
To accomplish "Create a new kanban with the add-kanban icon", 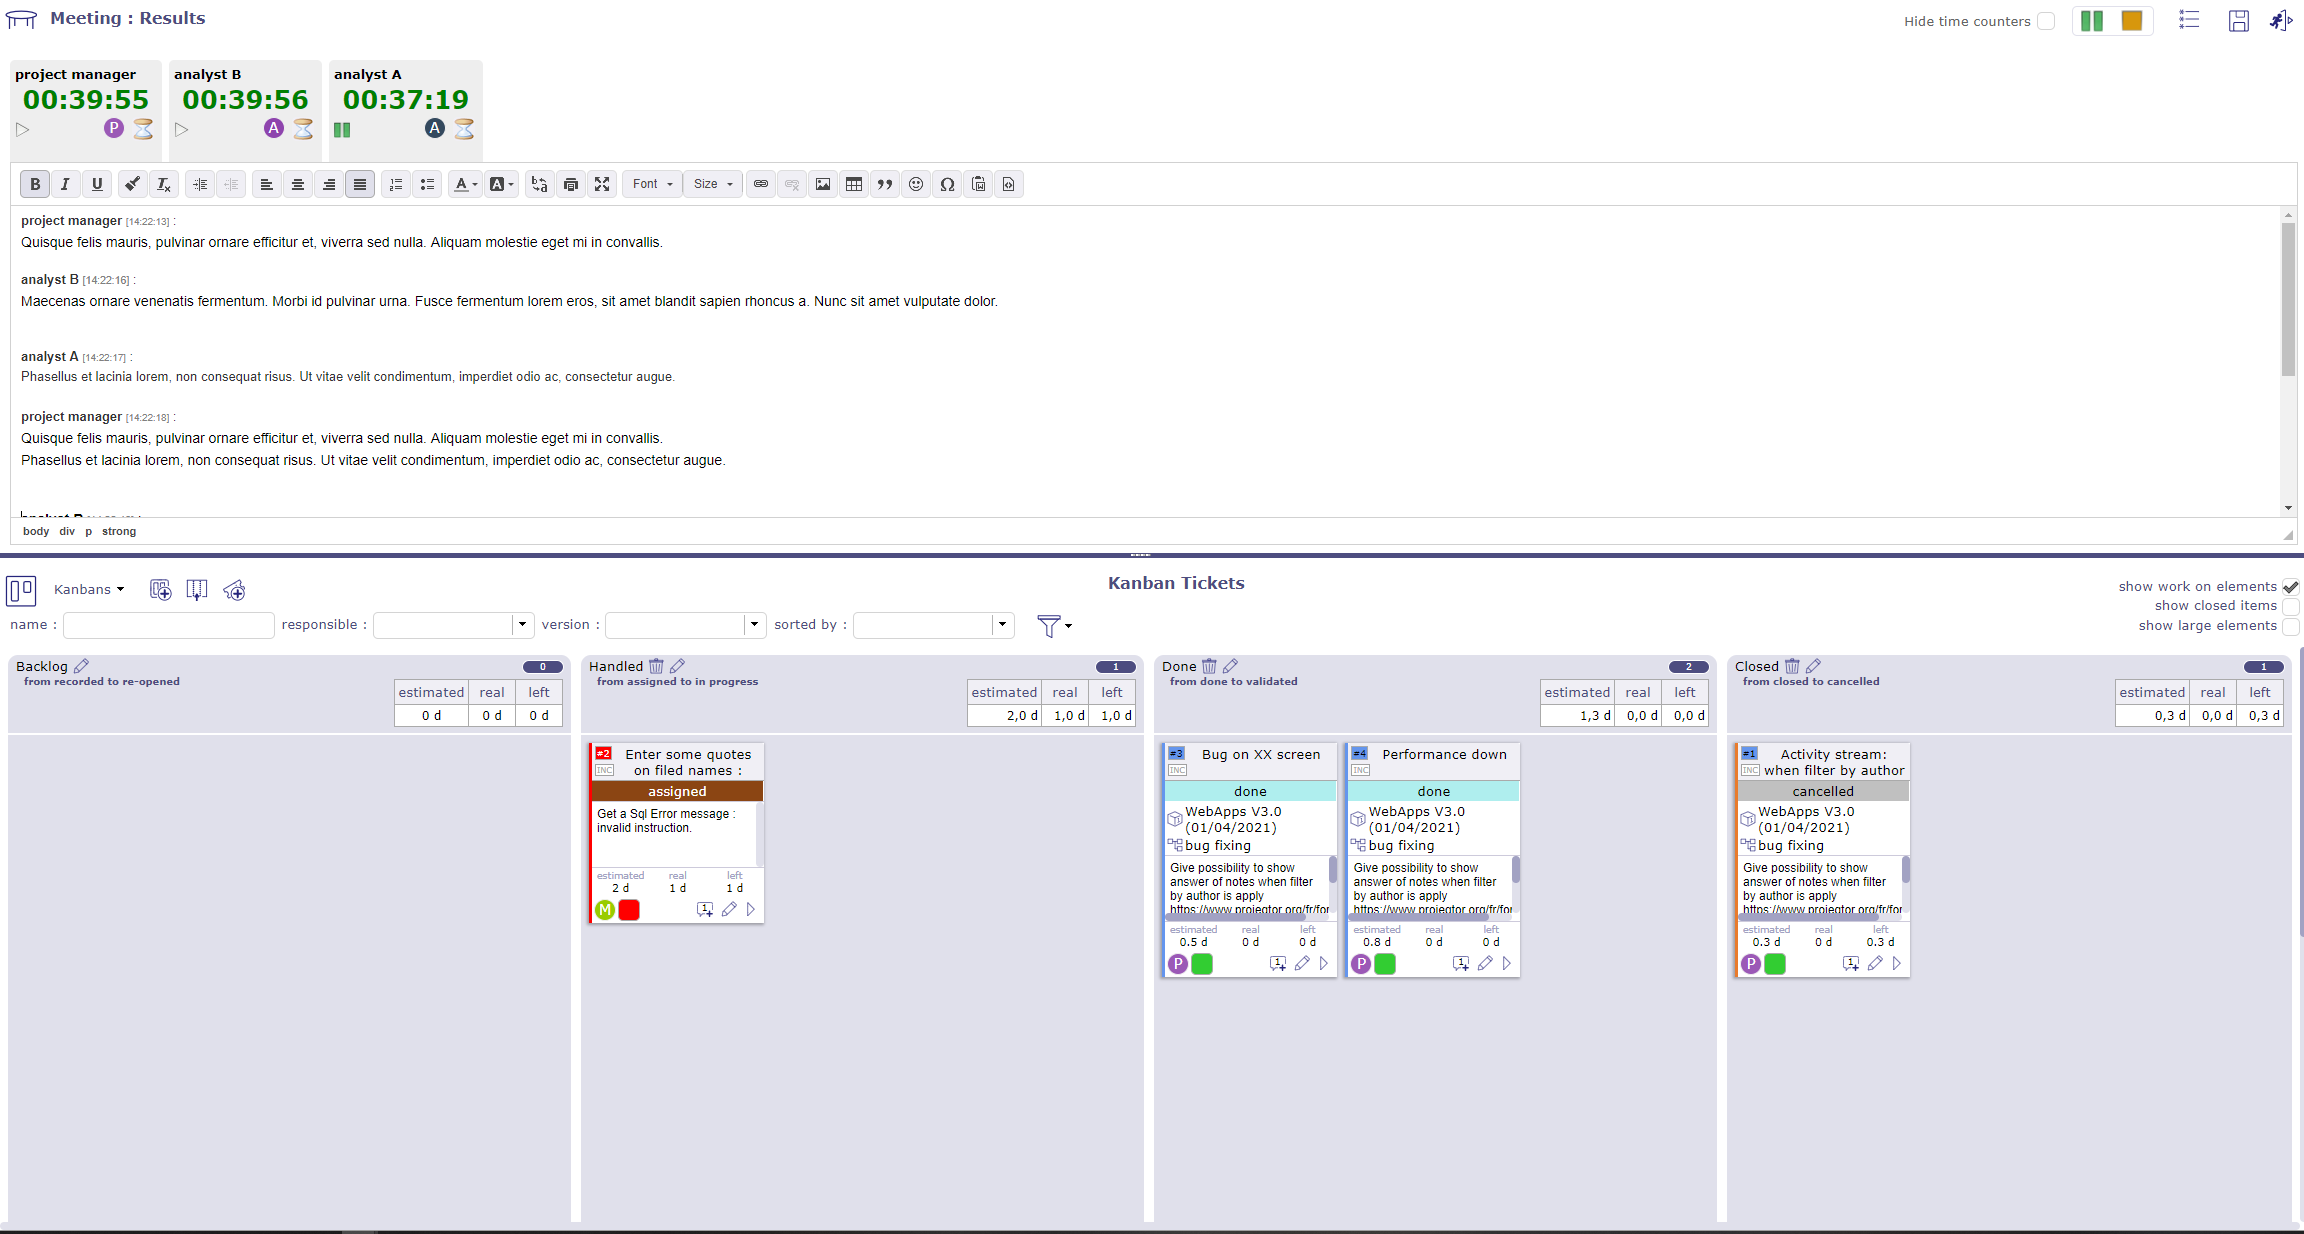I will click(x=160, y=590).
